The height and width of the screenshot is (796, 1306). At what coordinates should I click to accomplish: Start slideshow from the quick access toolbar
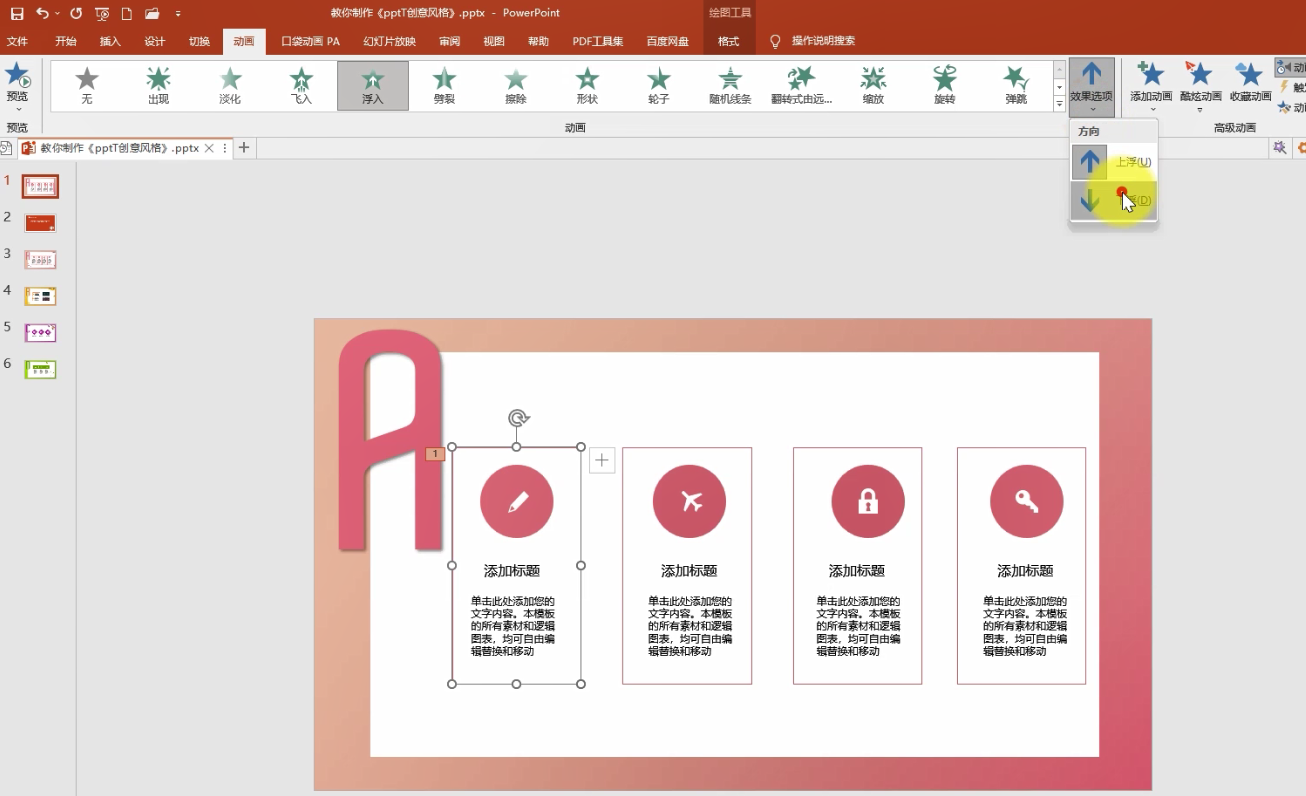point(101,13)
